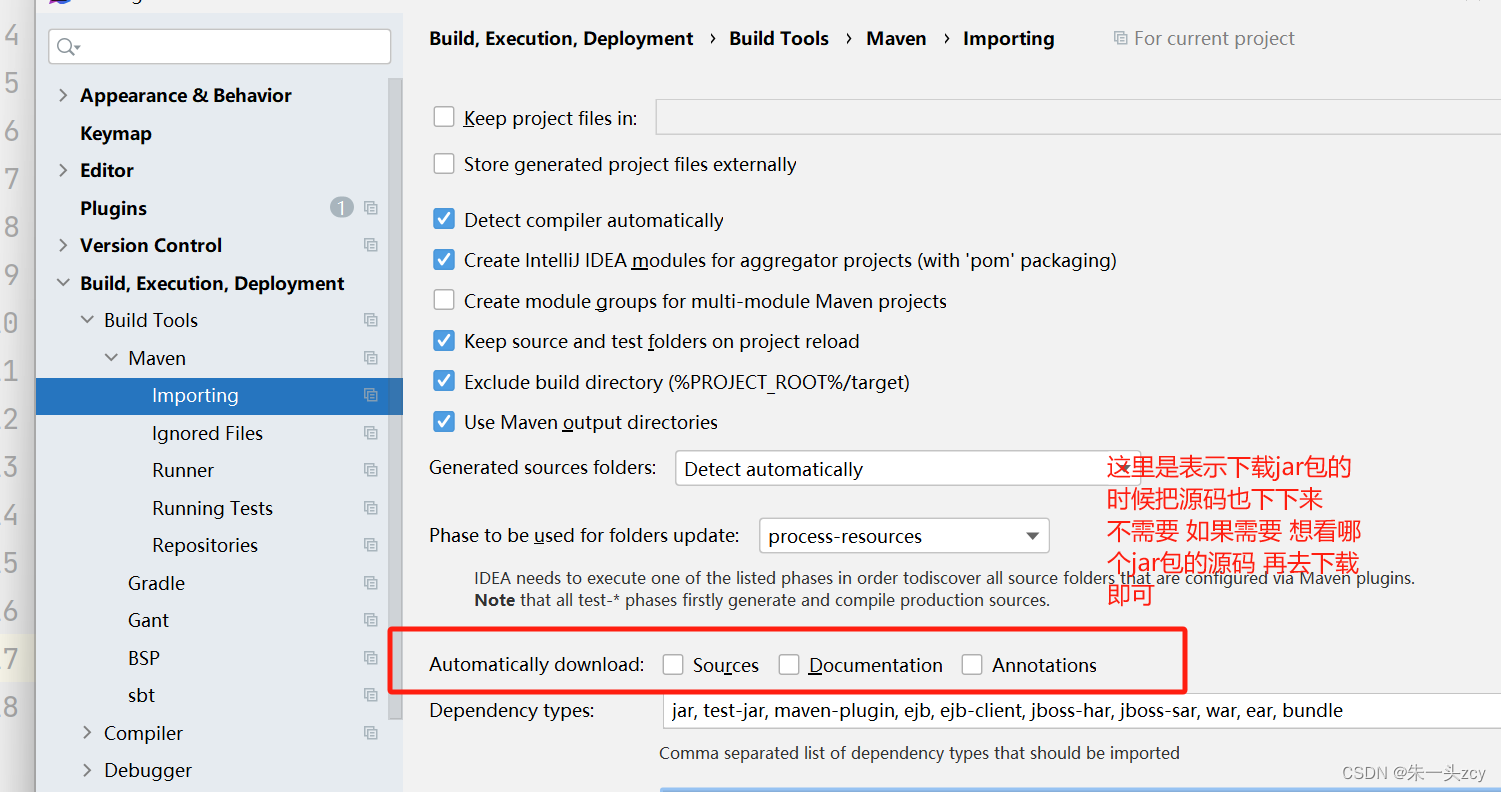
Task: Uncheck Detect compiler automatically
Action: pyautogui.click(x=444, y=219)
